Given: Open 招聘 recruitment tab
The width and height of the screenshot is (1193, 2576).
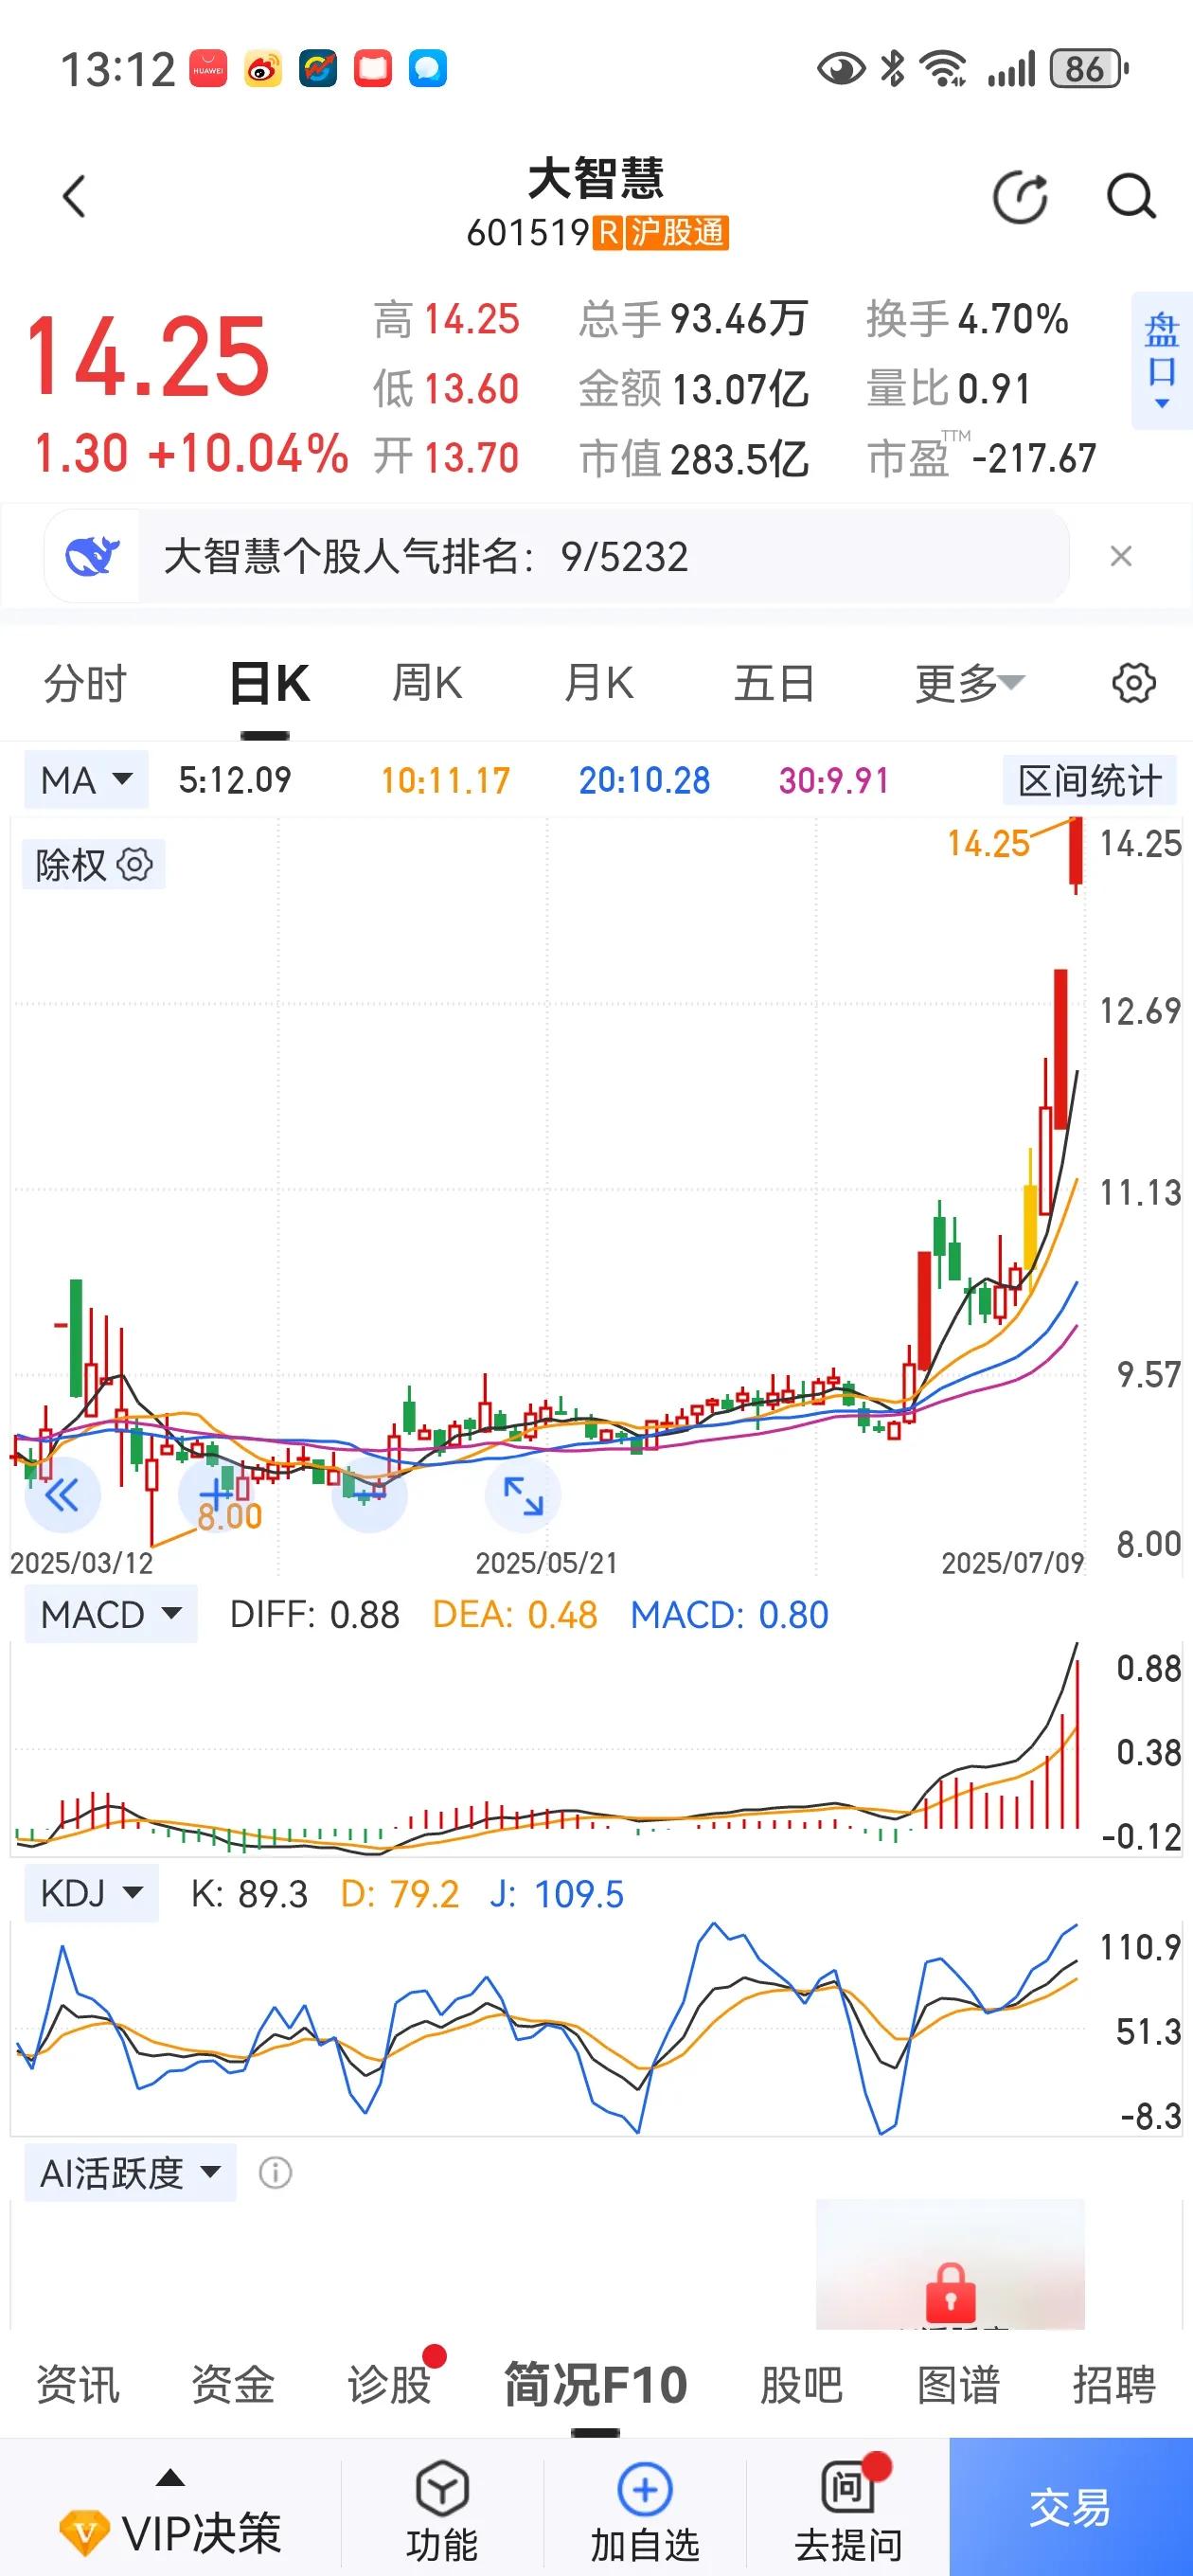Looking at the screenshot, I should [1115, 2384].
